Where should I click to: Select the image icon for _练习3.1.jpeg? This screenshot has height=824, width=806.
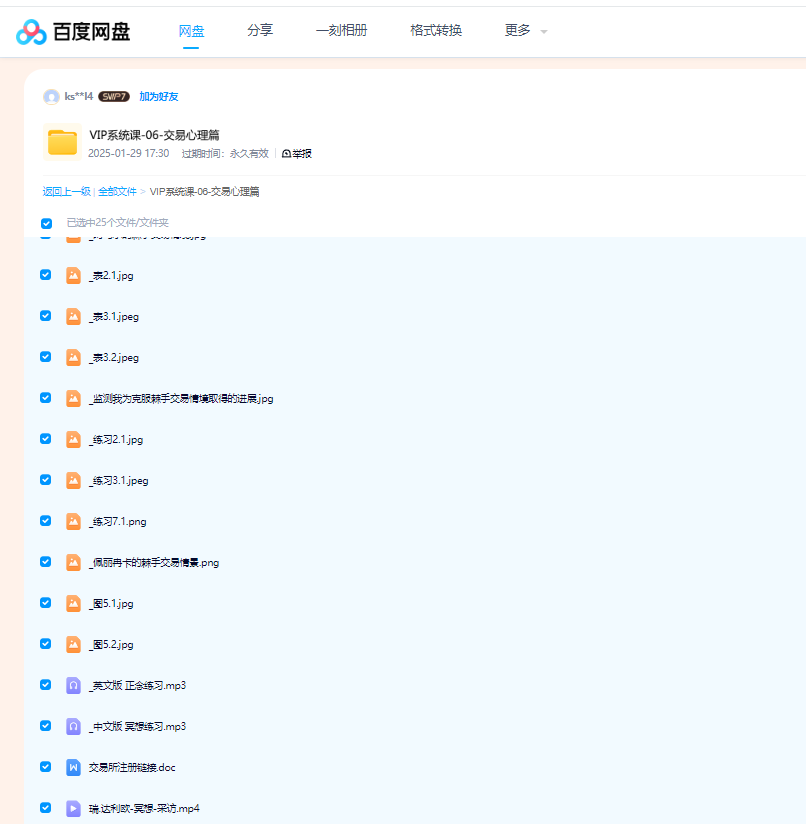coord(73,480)
